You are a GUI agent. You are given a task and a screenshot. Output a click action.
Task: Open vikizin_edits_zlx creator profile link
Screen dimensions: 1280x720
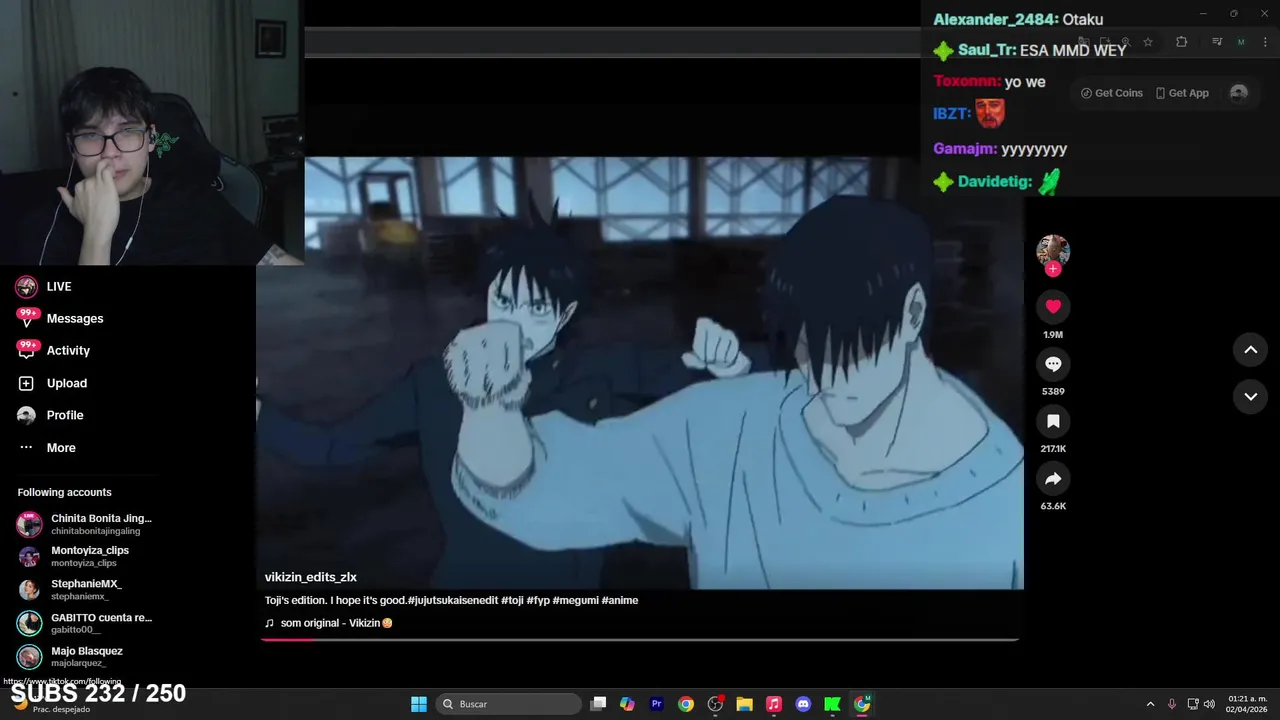311,577
